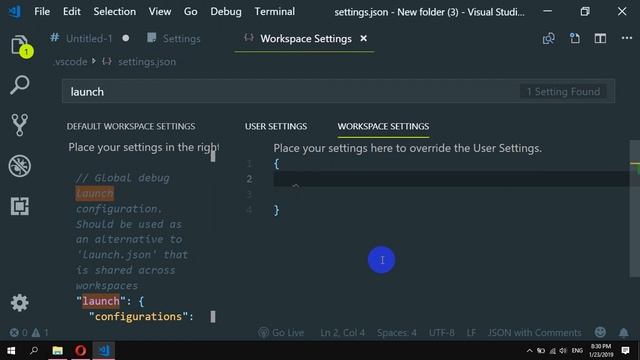Open the Debug view in activity bar
Image resolution: width=640 pixels, height=360 pixels.
tap(20, 166)
